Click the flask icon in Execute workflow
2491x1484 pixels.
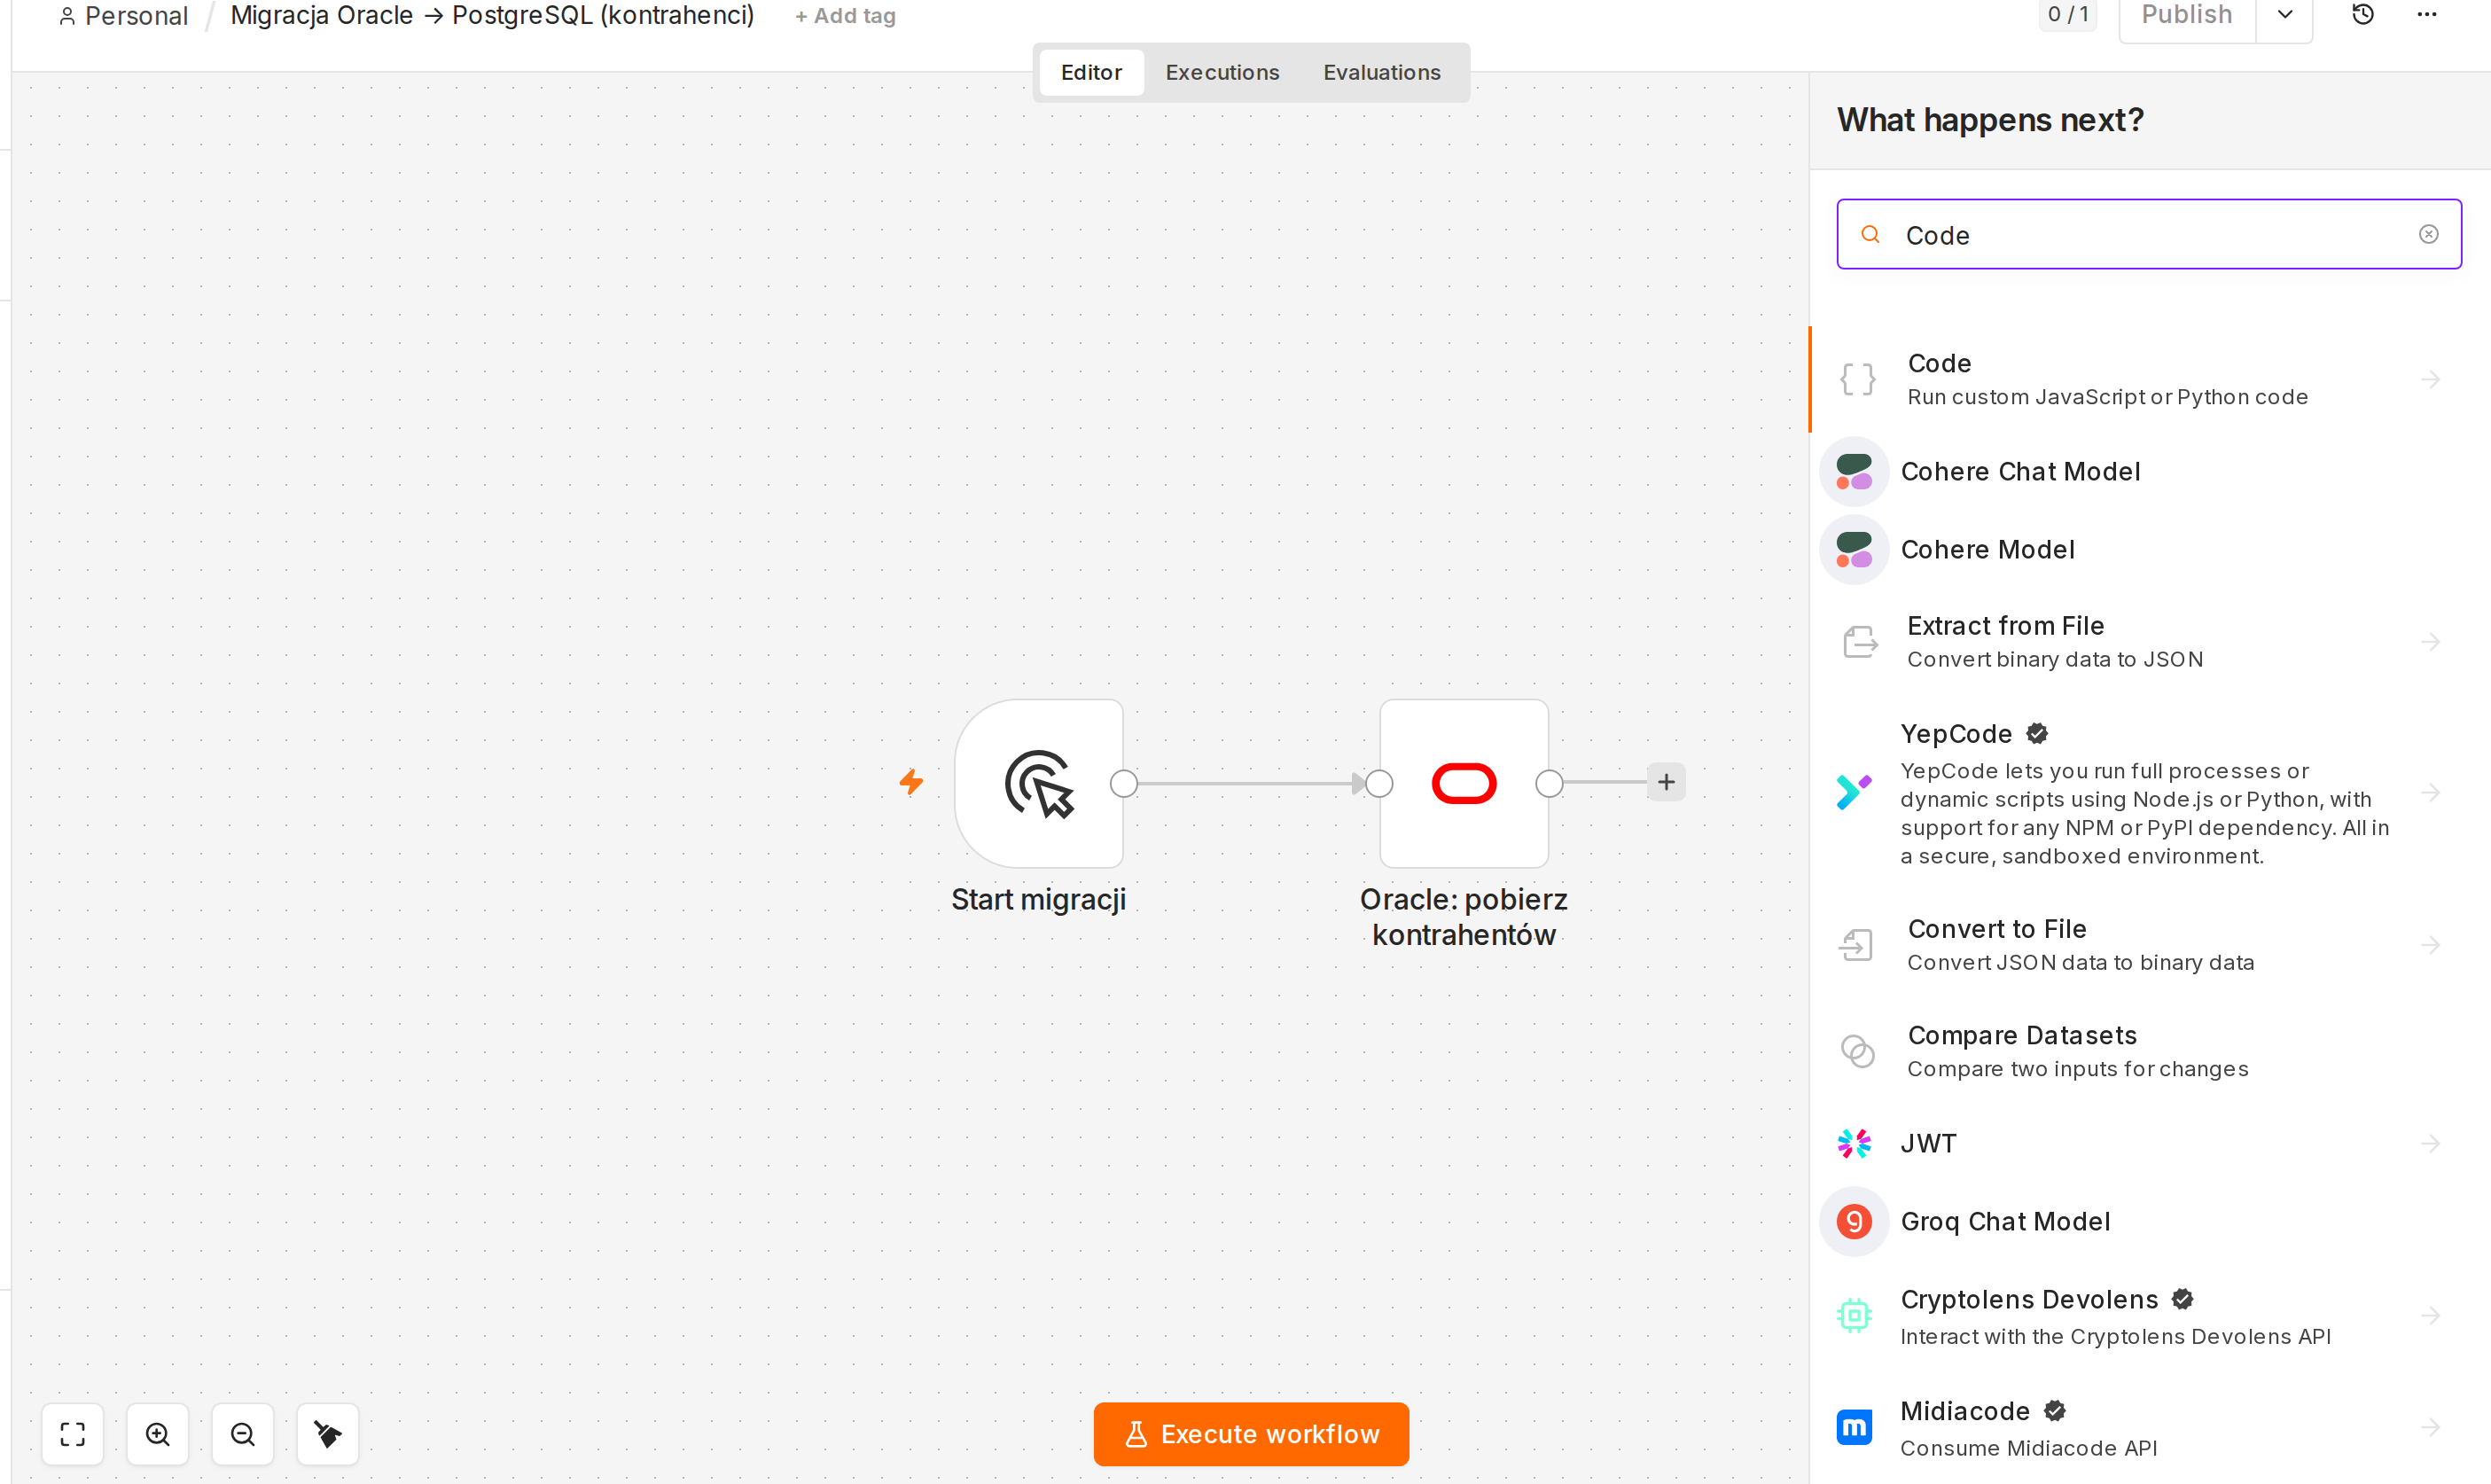1136,1434
